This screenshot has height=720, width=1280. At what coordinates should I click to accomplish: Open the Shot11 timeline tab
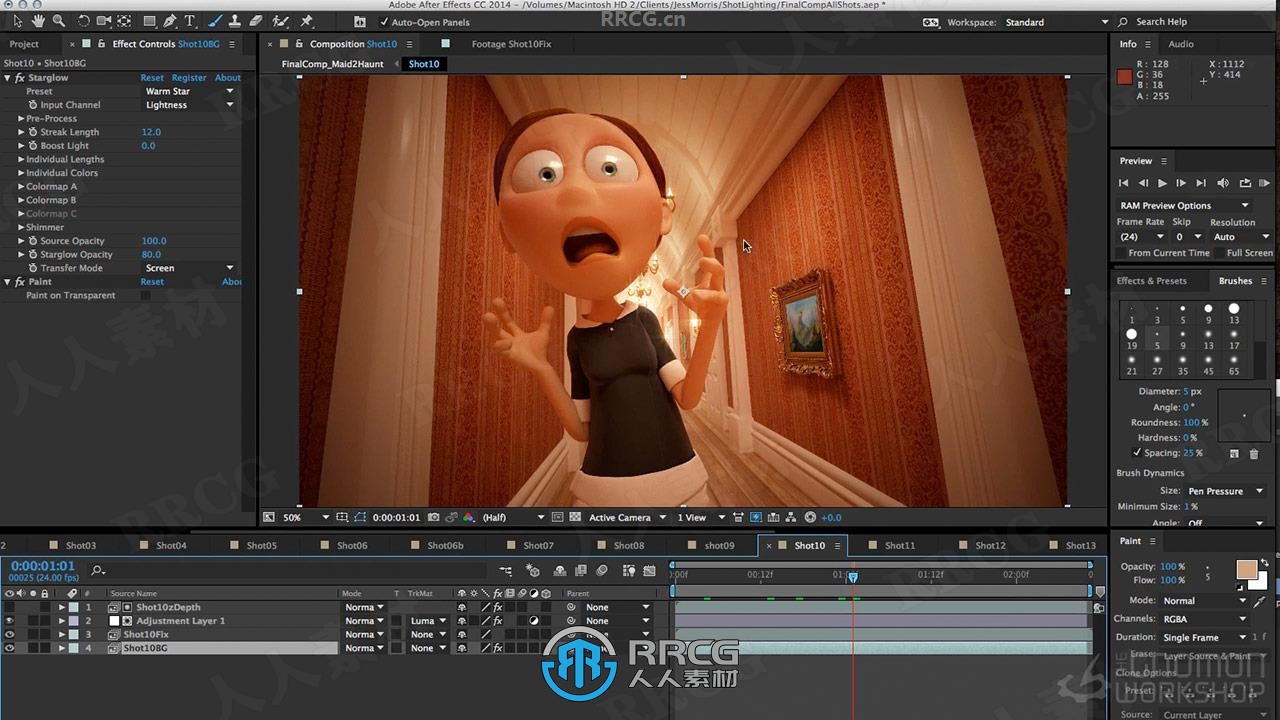[x=899, y=545]
